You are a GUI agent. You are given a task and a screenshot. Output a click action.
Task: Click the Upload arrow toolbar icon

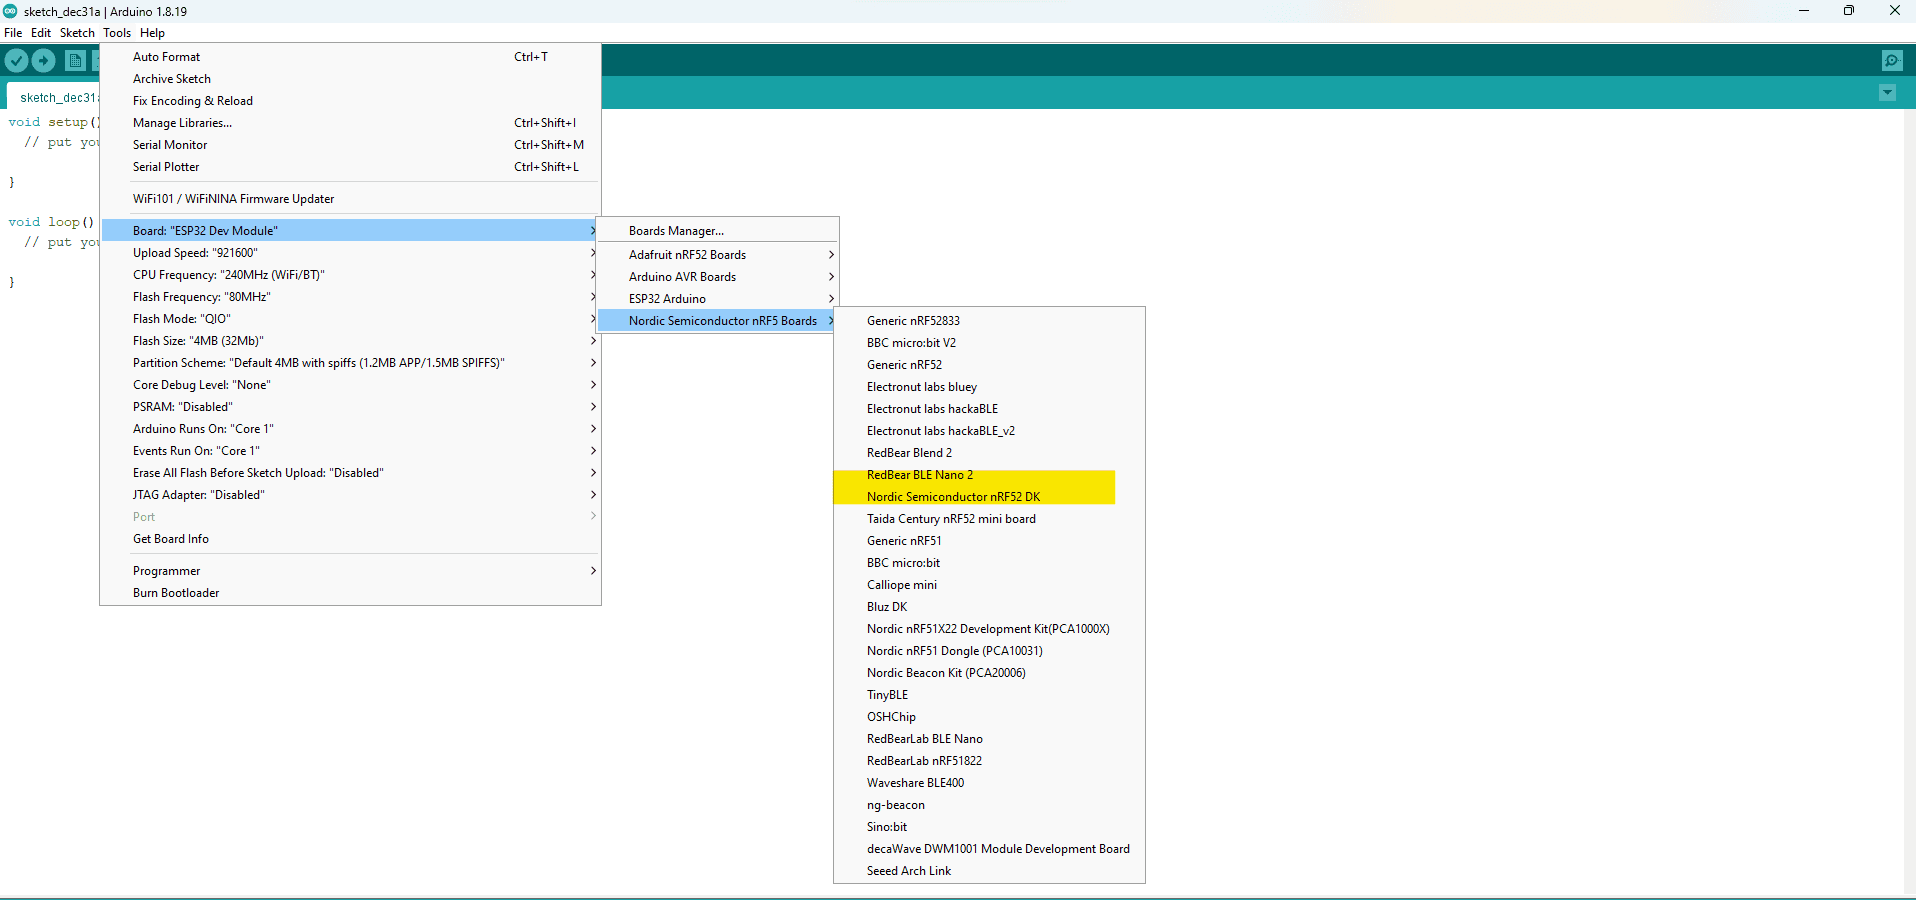(44, 61)
